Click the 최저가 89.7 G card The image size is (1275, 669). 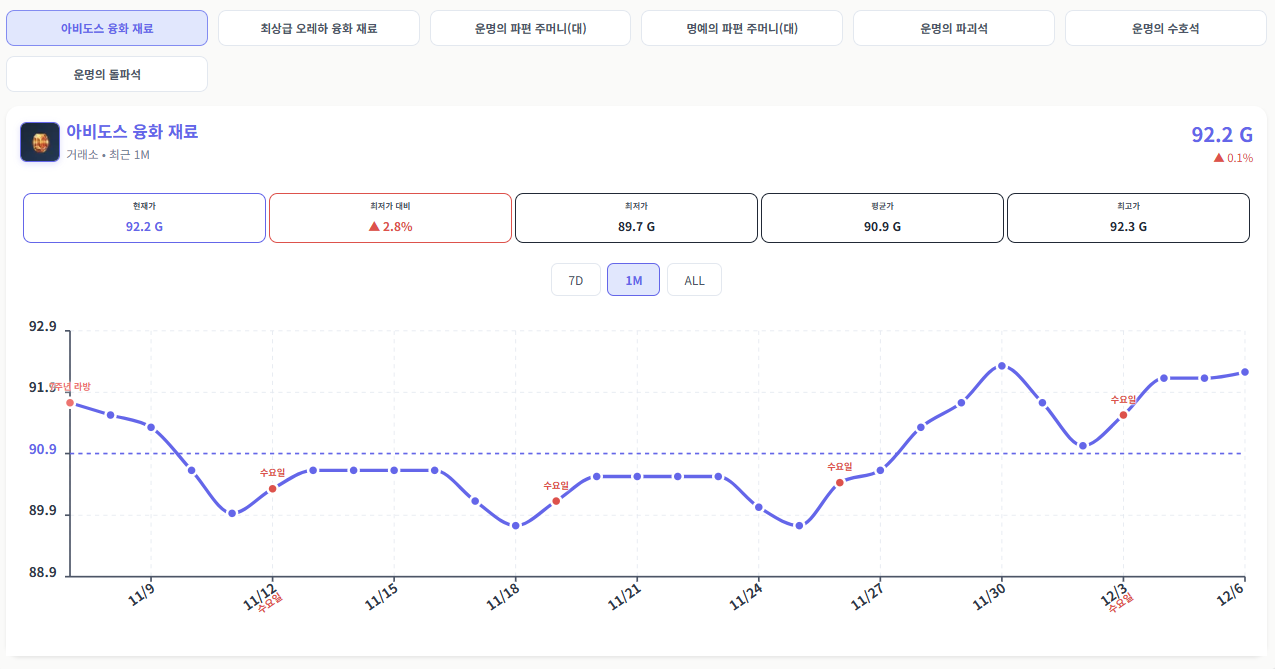[x=636, y=218]
